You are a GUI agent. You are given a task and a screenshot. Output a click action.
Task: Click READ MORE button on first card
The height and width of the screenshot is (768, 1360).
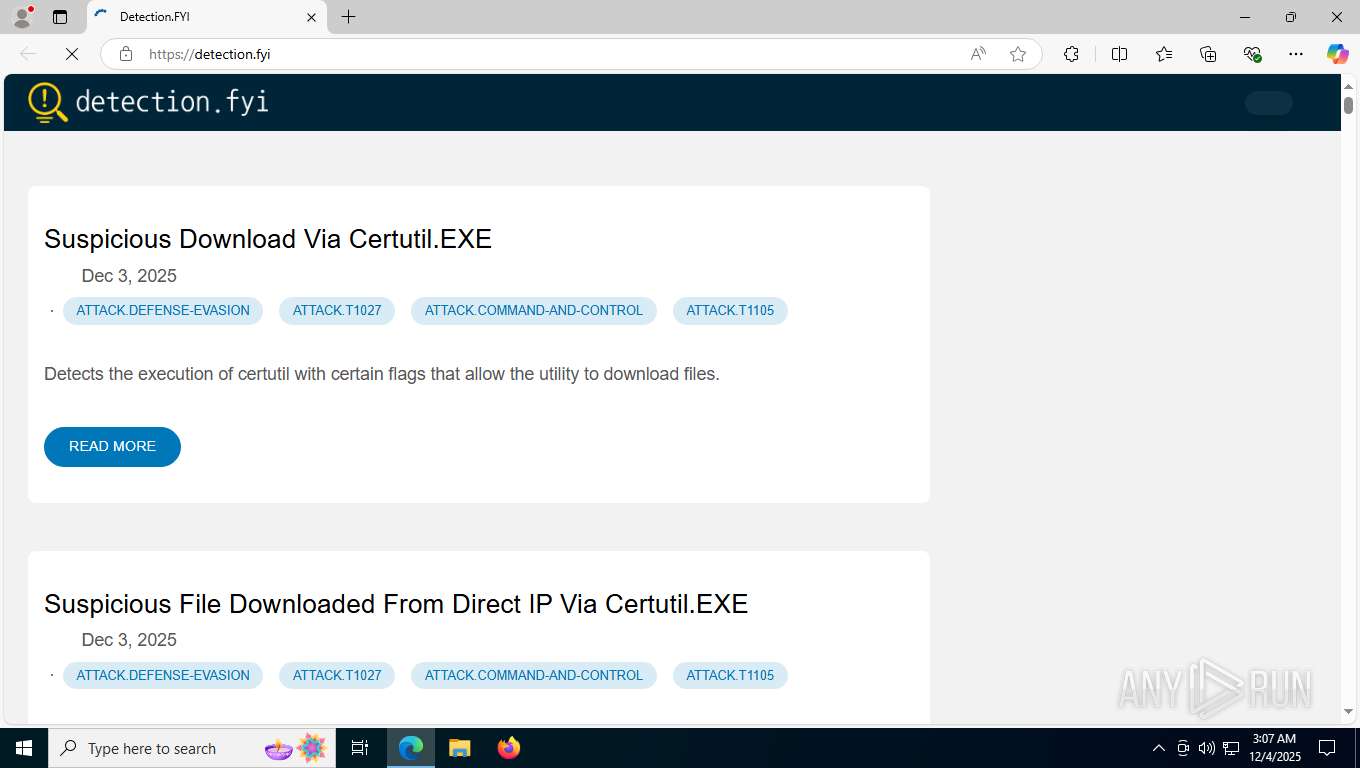click(112, 446)
